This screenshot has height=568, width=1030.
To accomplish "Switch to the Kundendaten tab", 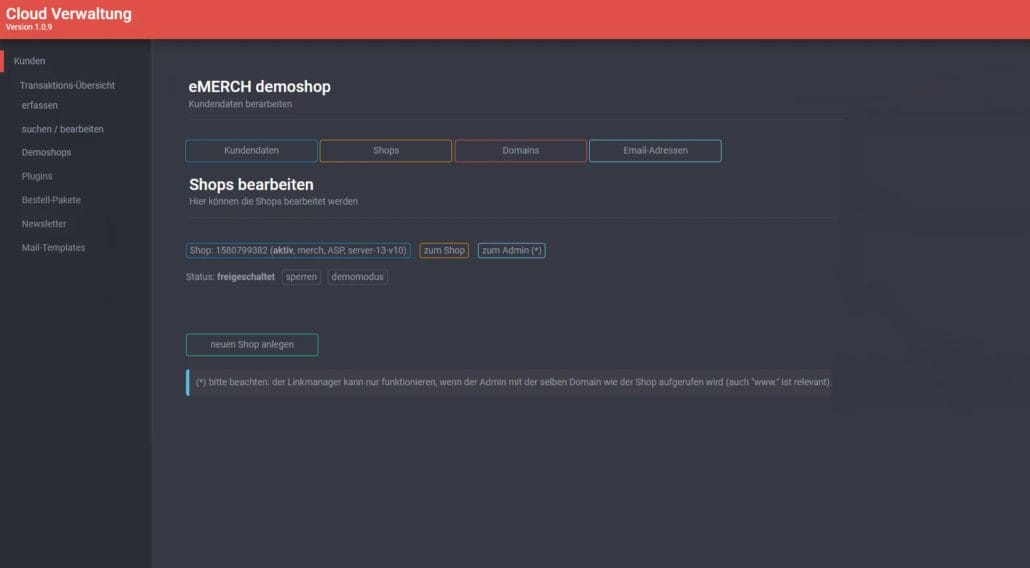I will (251, 151).
